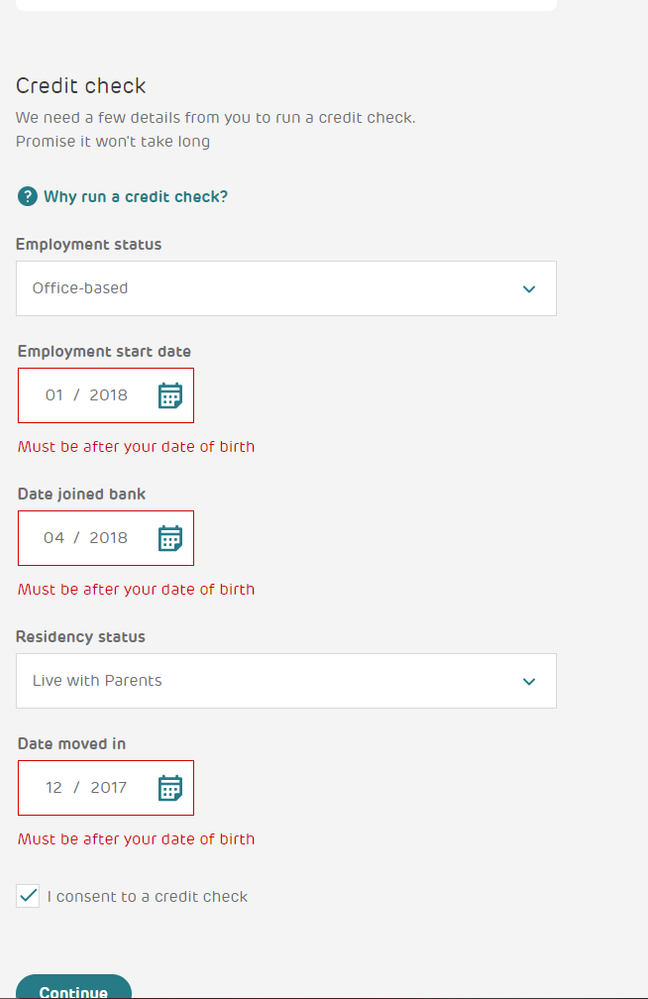Open calendar picker for Employment start date
The height and width of the screenshot is (999, 648).
[x=170, y=396]
